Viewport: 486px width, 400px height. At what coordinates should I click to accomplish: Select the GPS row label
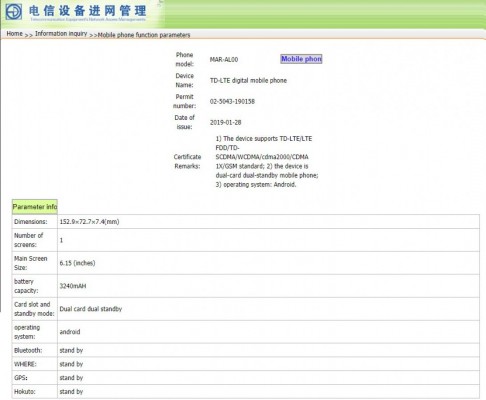click(21, 378)
